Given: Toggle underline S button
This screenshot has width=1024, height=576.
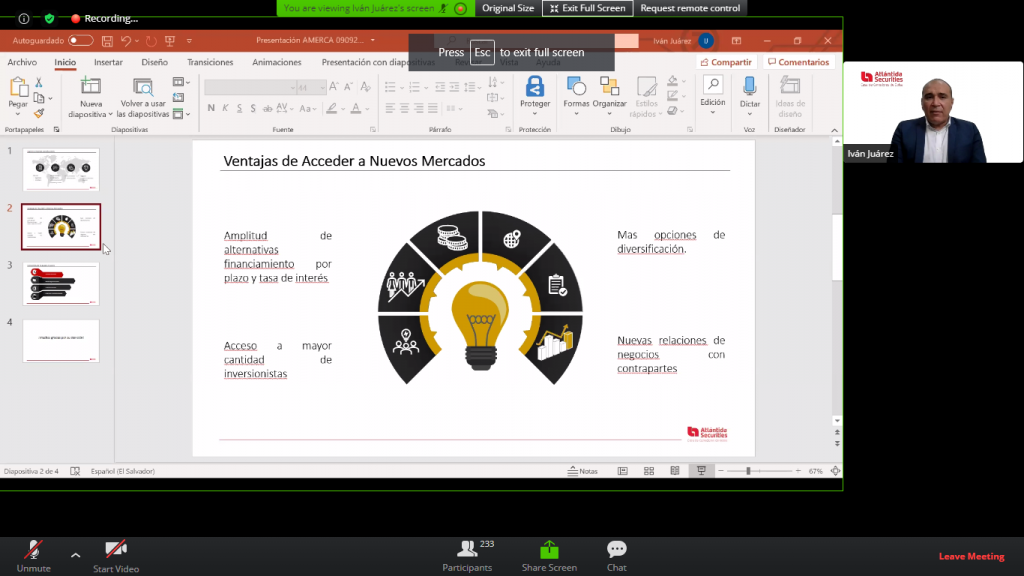Looking at the screenshot, I should [239, 108].
